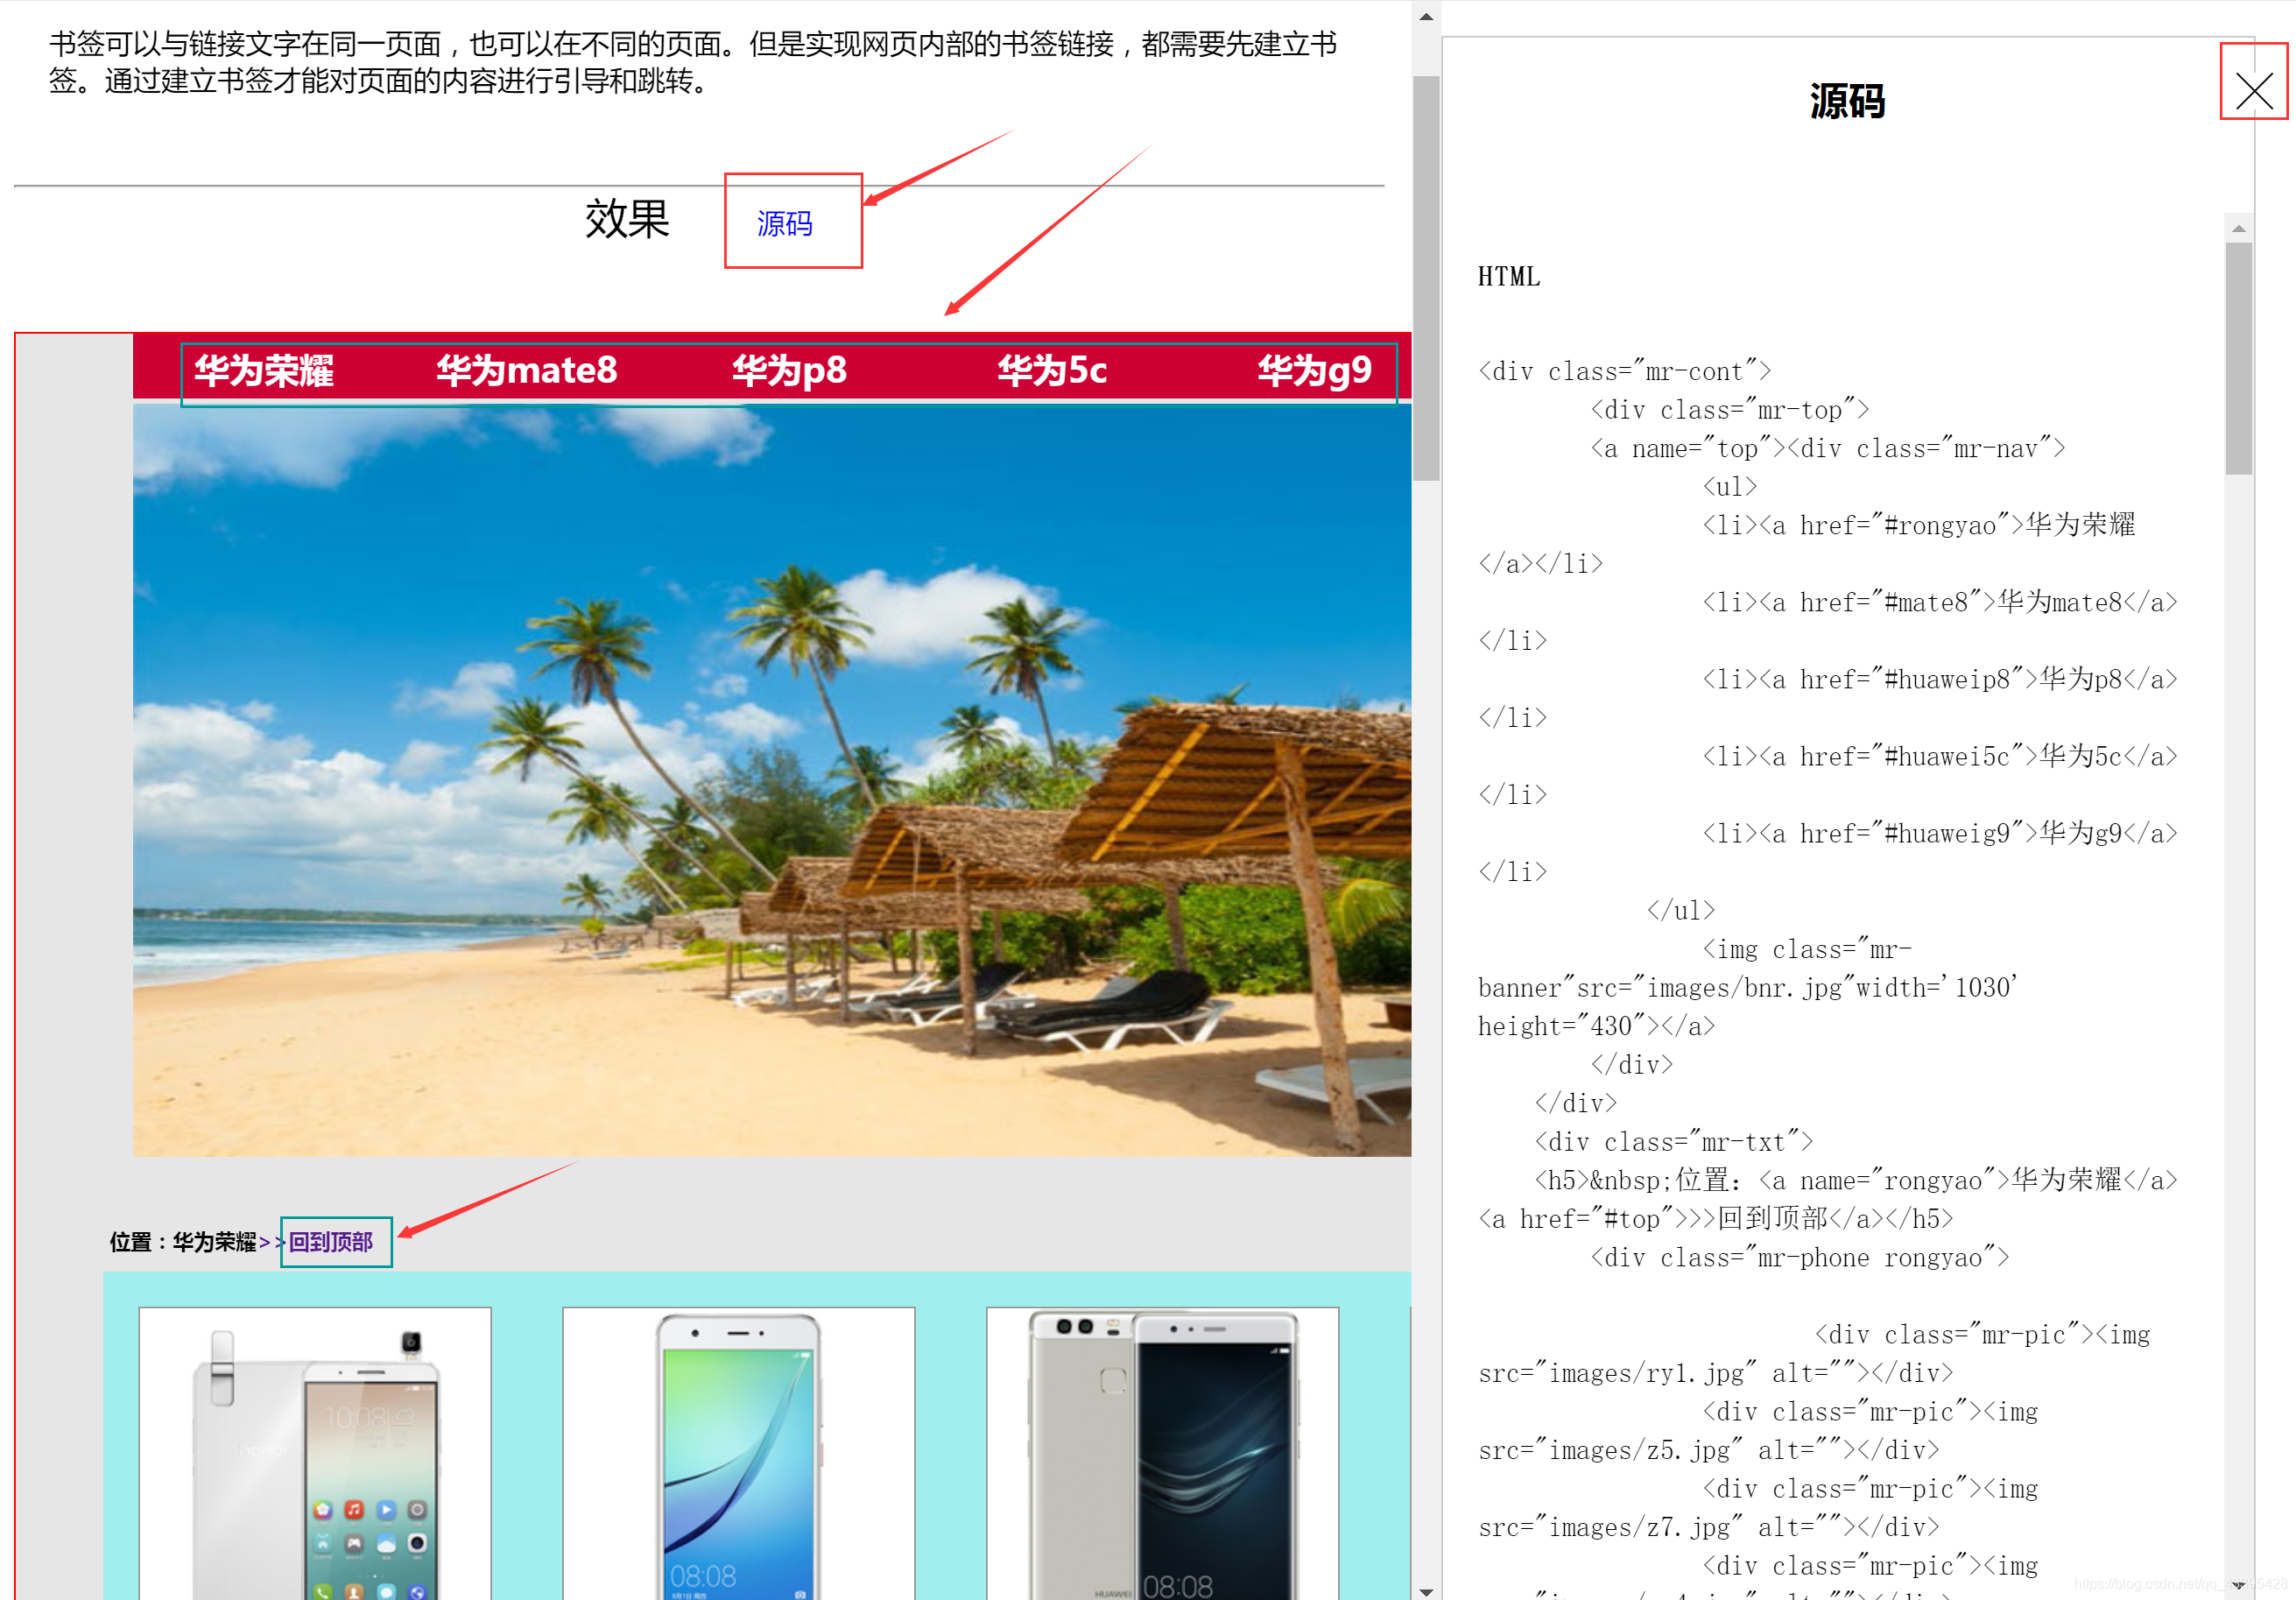Click the 位置：华为荣耀 breadcrumb text
The width and height of the screenshot is (2296, 1600).
[x=183, y=1242]
